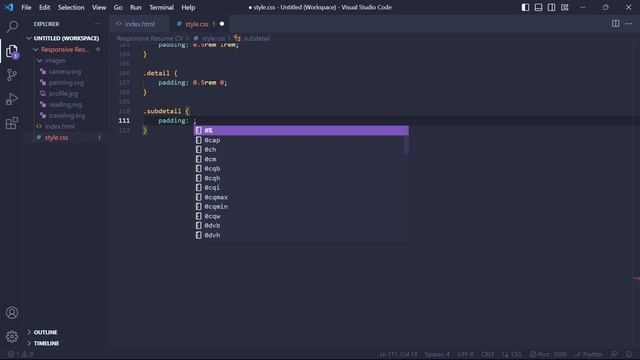This screenshot has height=360, width=640.
Task: Open traveling.svg in explorer
Action: coord(67,116)
